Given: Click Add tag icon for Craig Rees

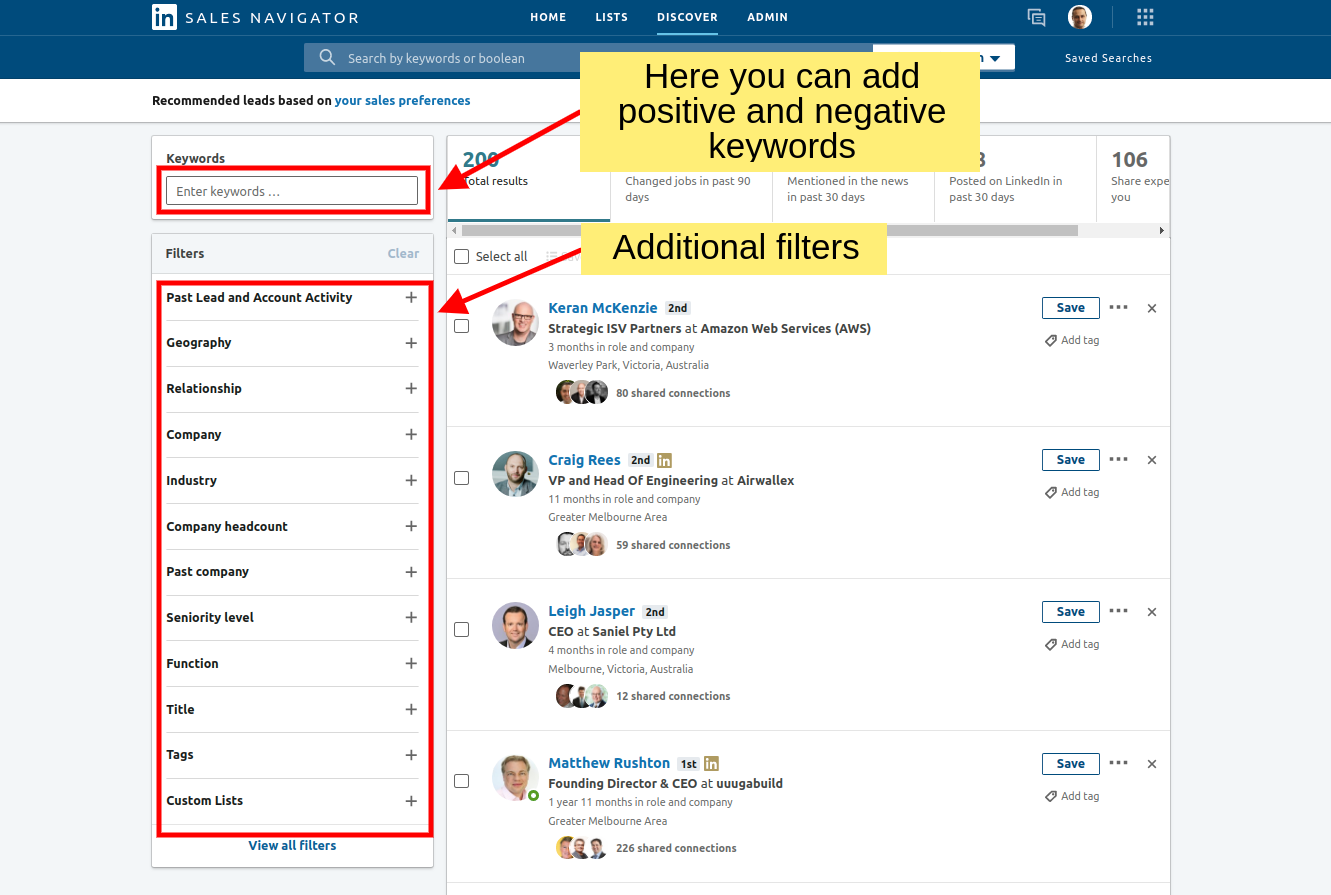Looking at the screenshot, I should coord(1051,493).
